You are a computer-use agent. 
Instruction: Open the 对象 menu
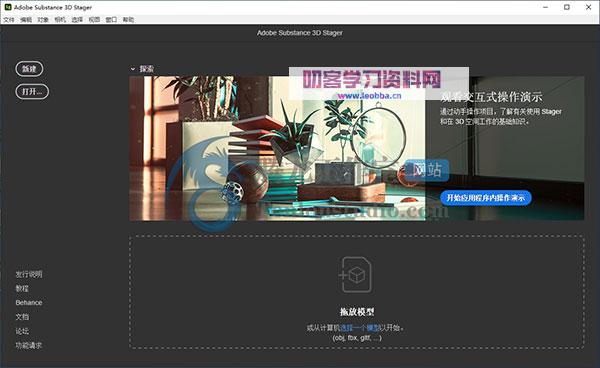pyautogui.click(x=43, y=20)
